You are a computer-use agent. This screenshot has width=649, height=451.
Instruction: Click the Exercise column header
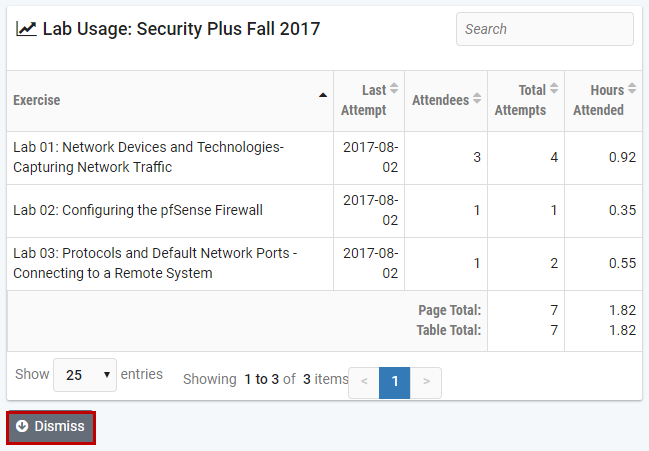point(37,100)
